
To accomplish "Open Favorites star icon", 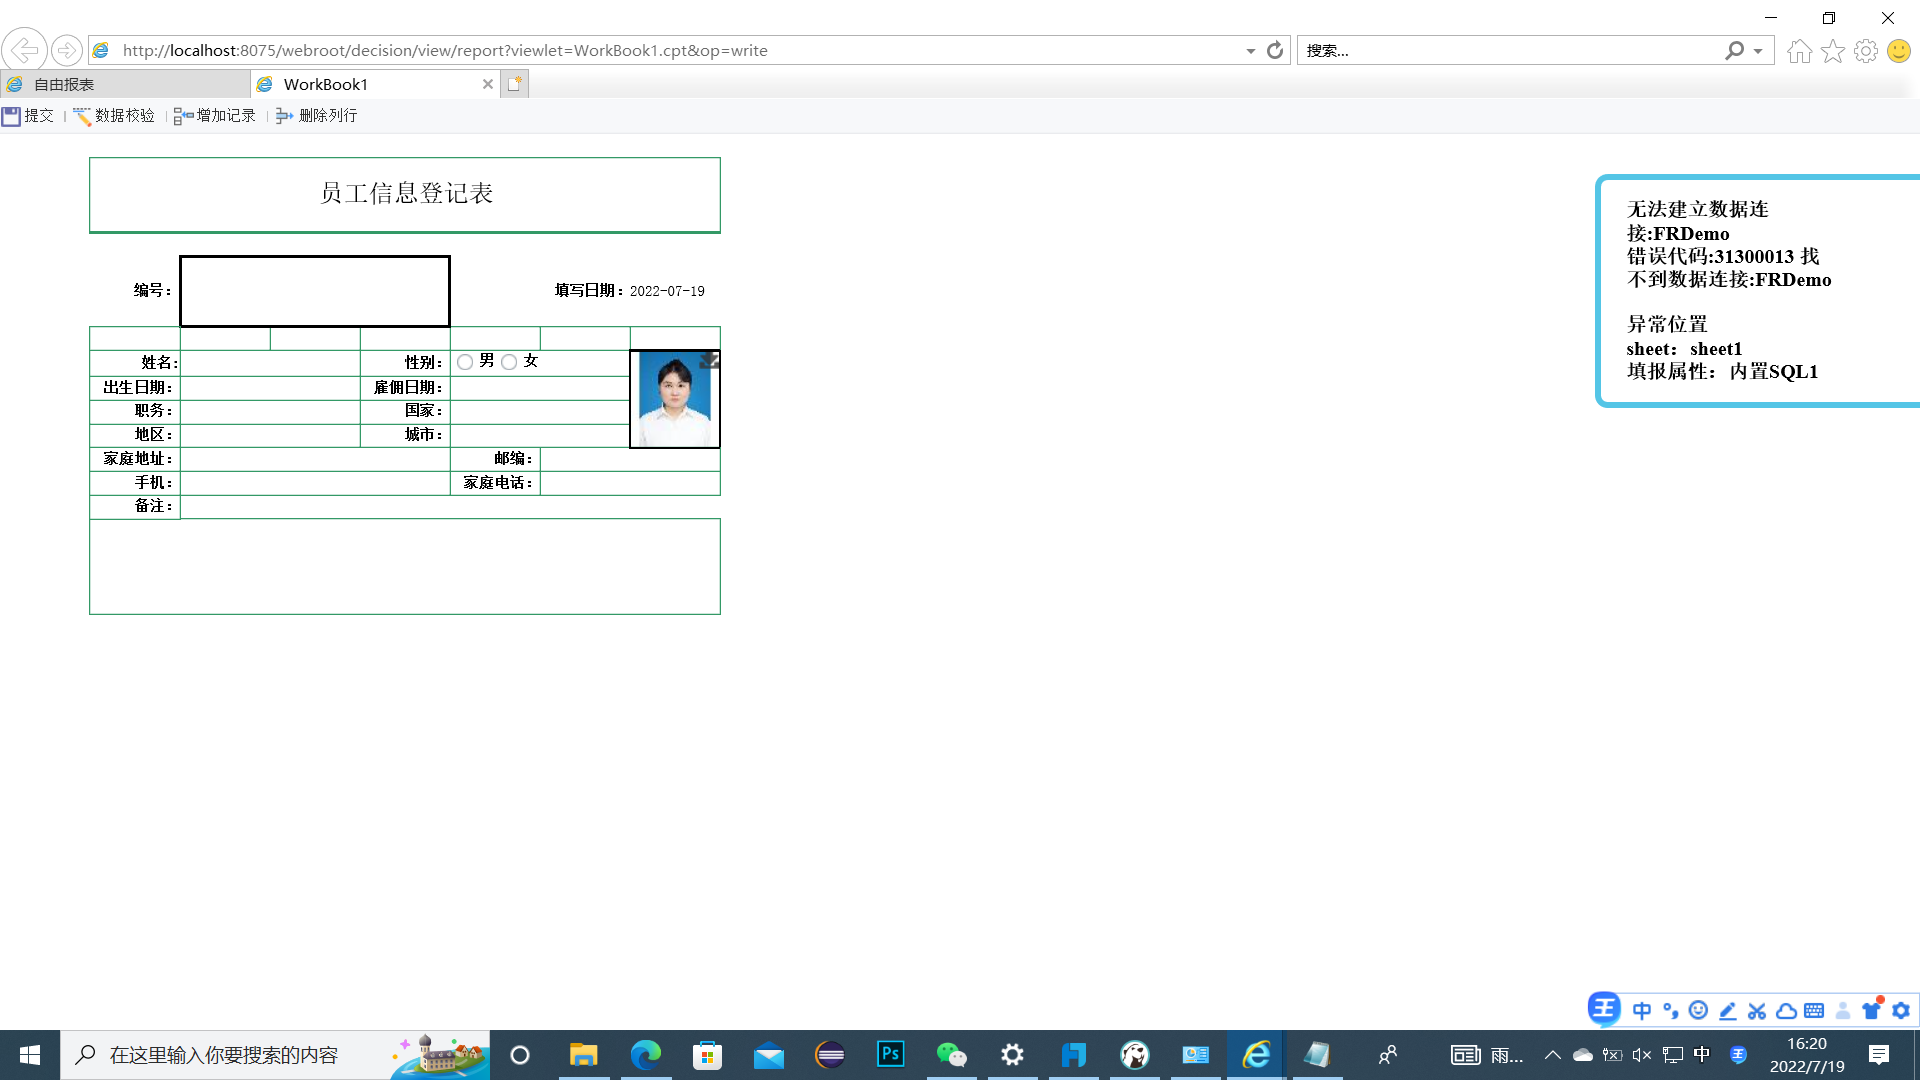I will pyautogui.click(x=1832, y=51).
